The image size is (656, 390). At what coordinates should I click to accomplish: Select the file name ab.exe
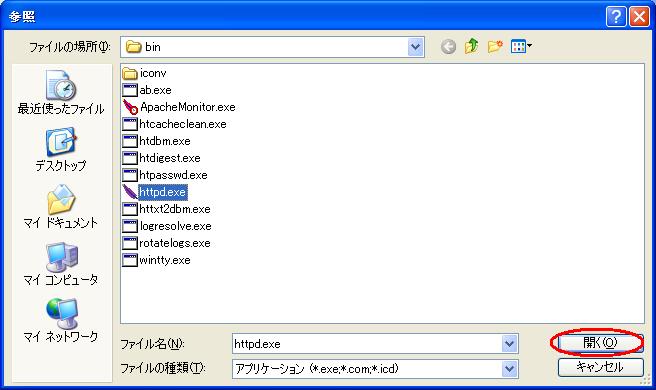[x=156, y=90]
